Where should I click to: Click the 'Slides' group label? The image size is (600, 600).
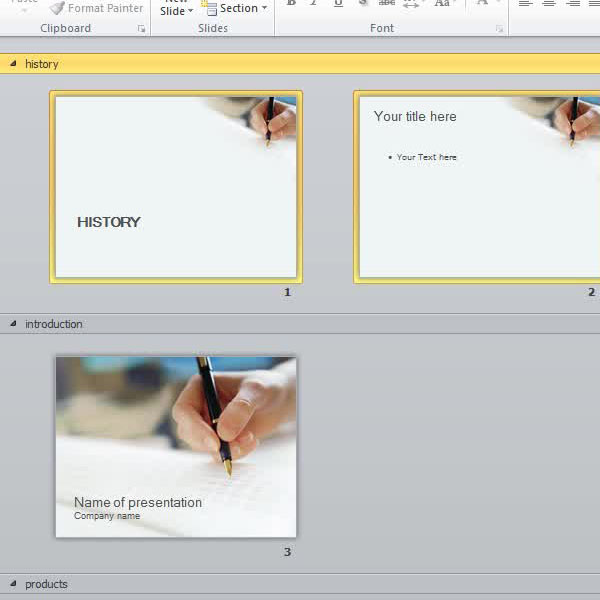213,28
